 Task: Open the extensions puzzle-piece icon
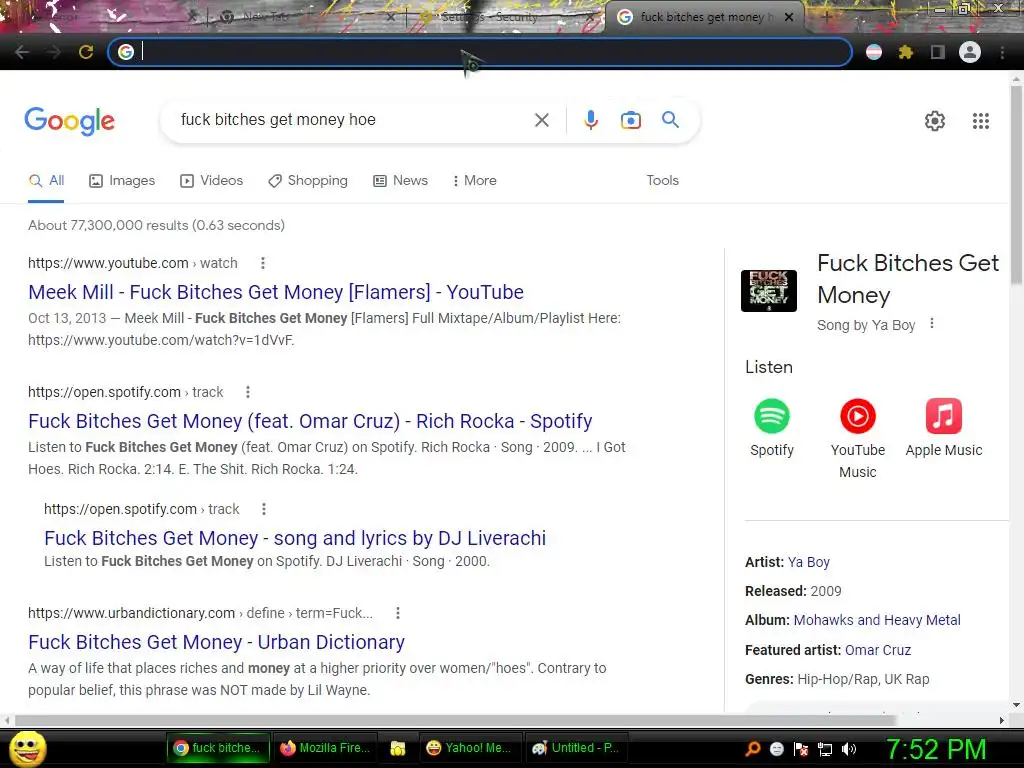[905, 52]
